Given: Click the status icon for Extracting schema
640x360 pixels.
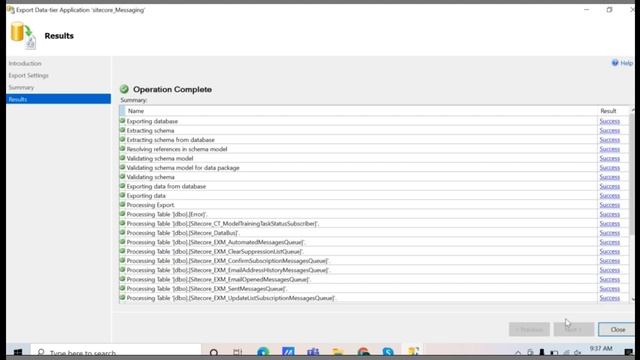Looking at the screenshot, I should pos(122,130).
